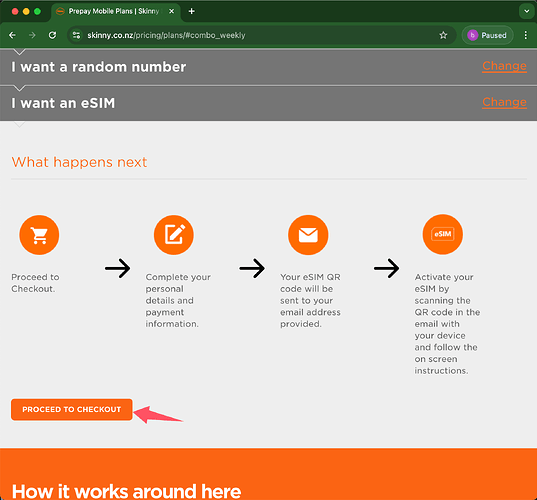Click the 'Your eSIM QR code' step text
Viewport: 537px width, 500px height.
(x=310, y=300)
